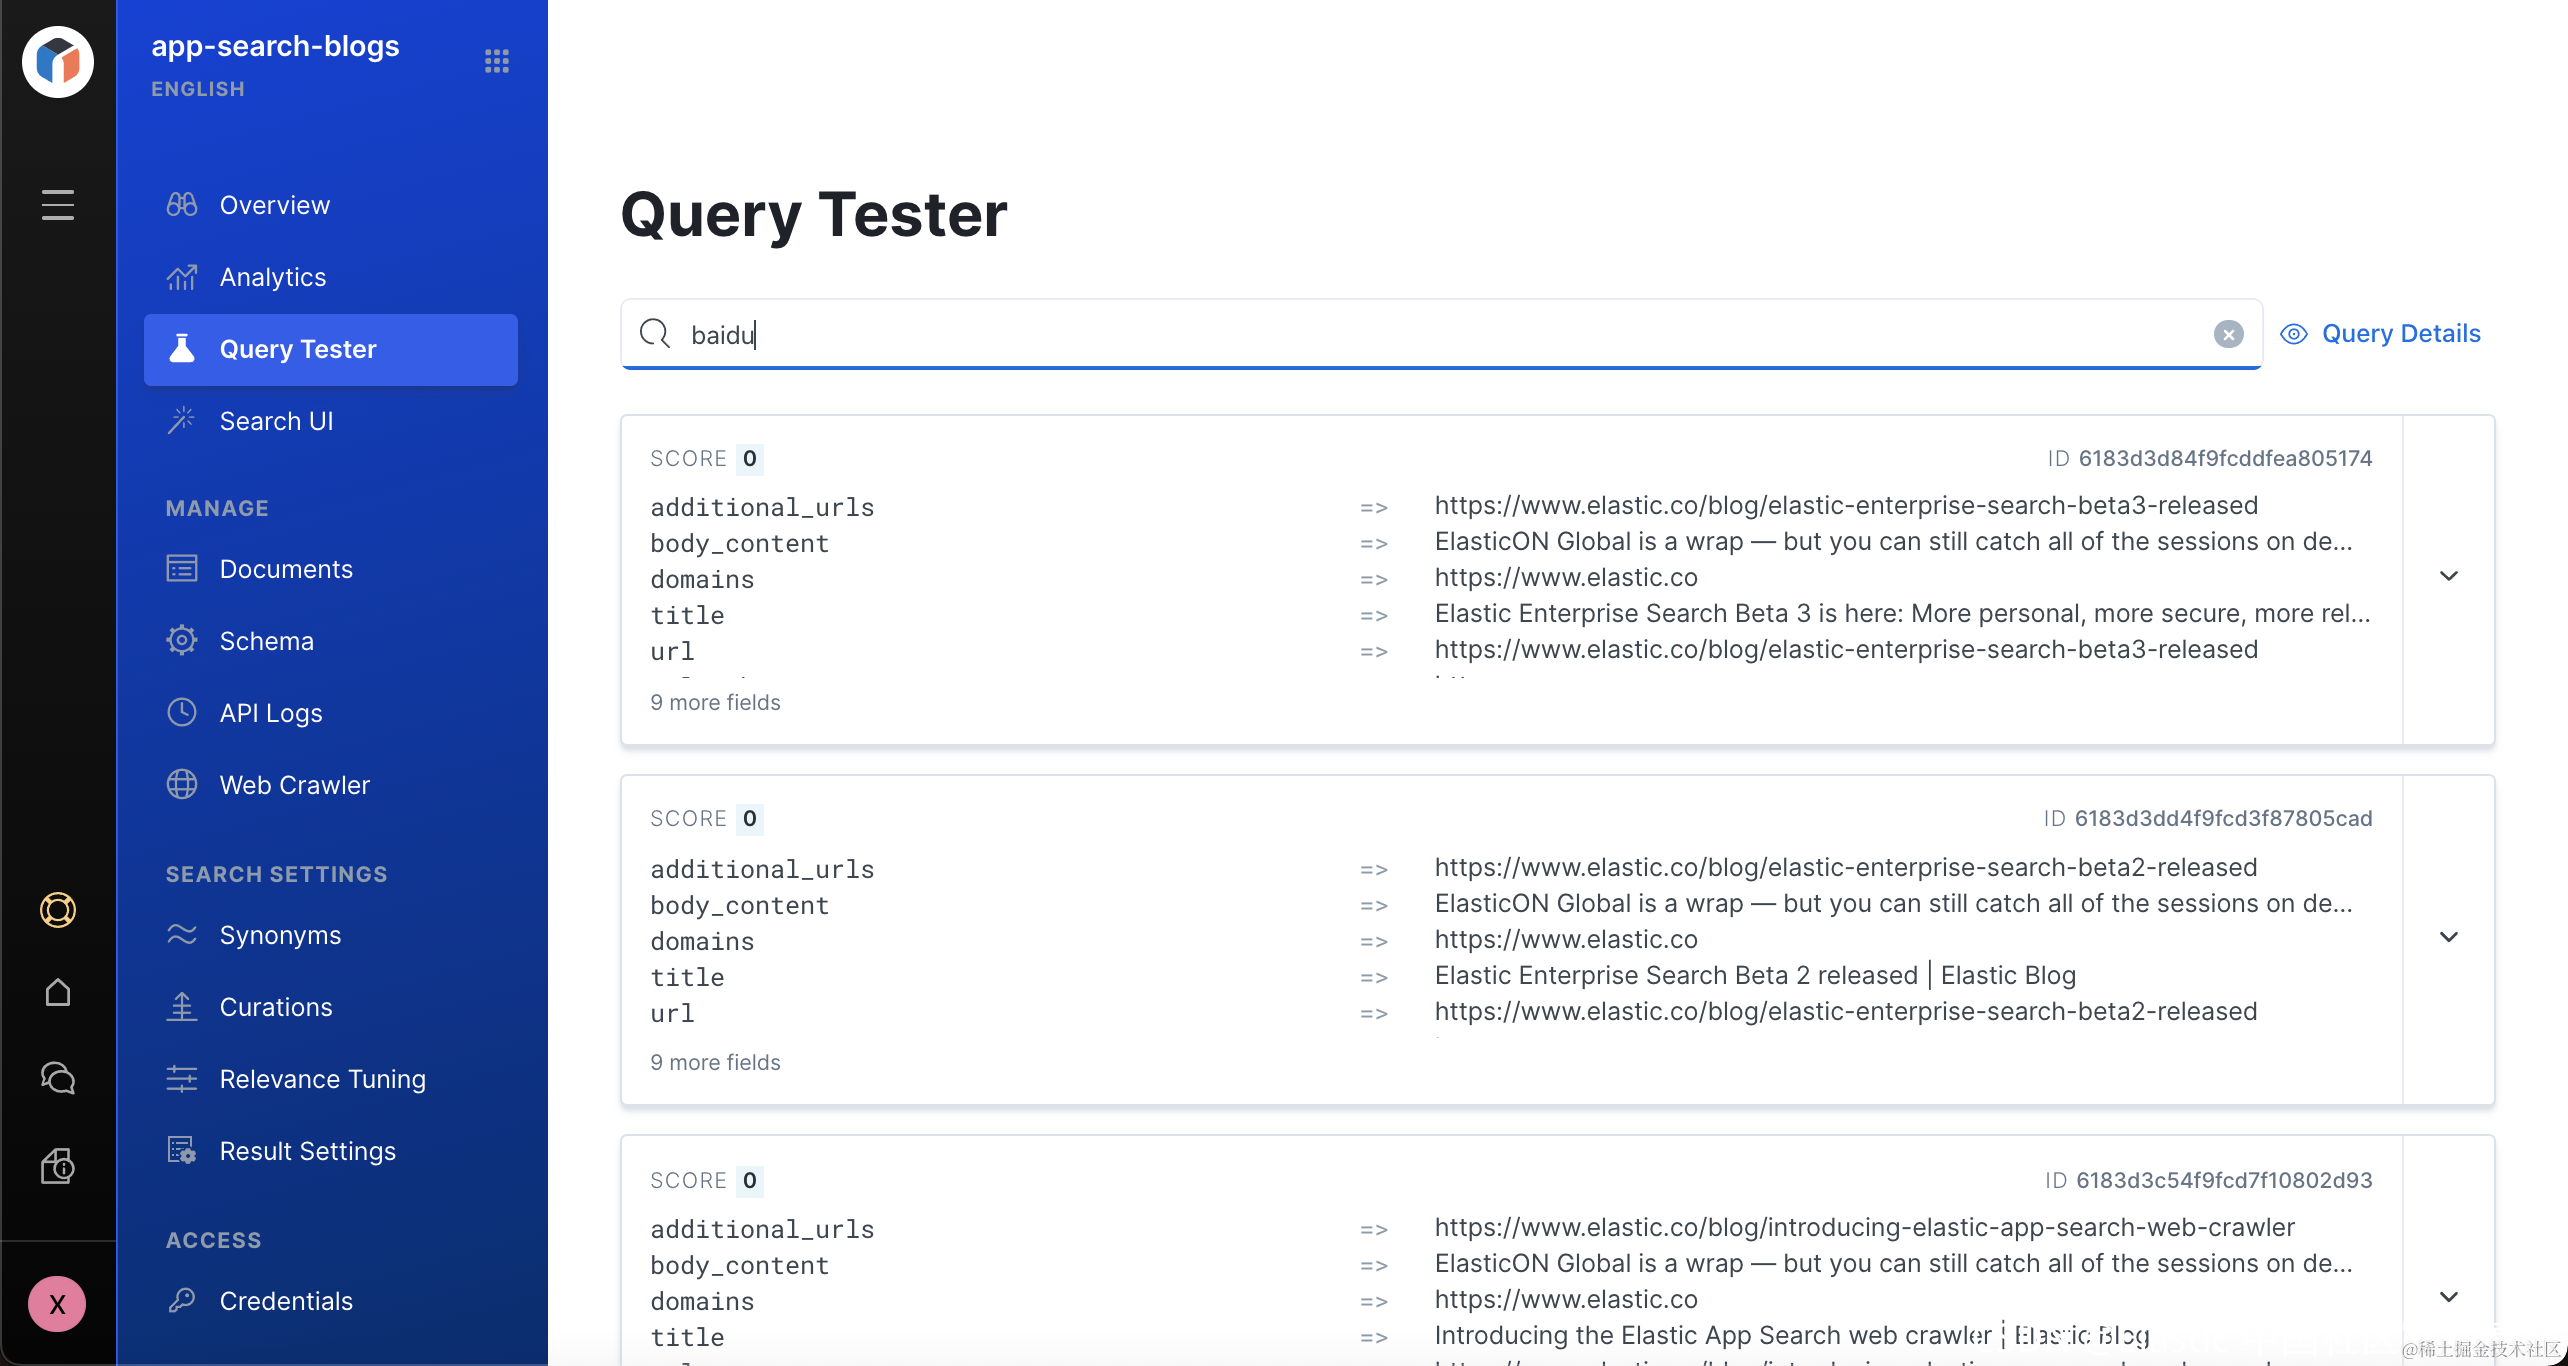Clear the search query with X icon
The height and width of the screenshot is (1366, 2568).
pos(2228,334)
